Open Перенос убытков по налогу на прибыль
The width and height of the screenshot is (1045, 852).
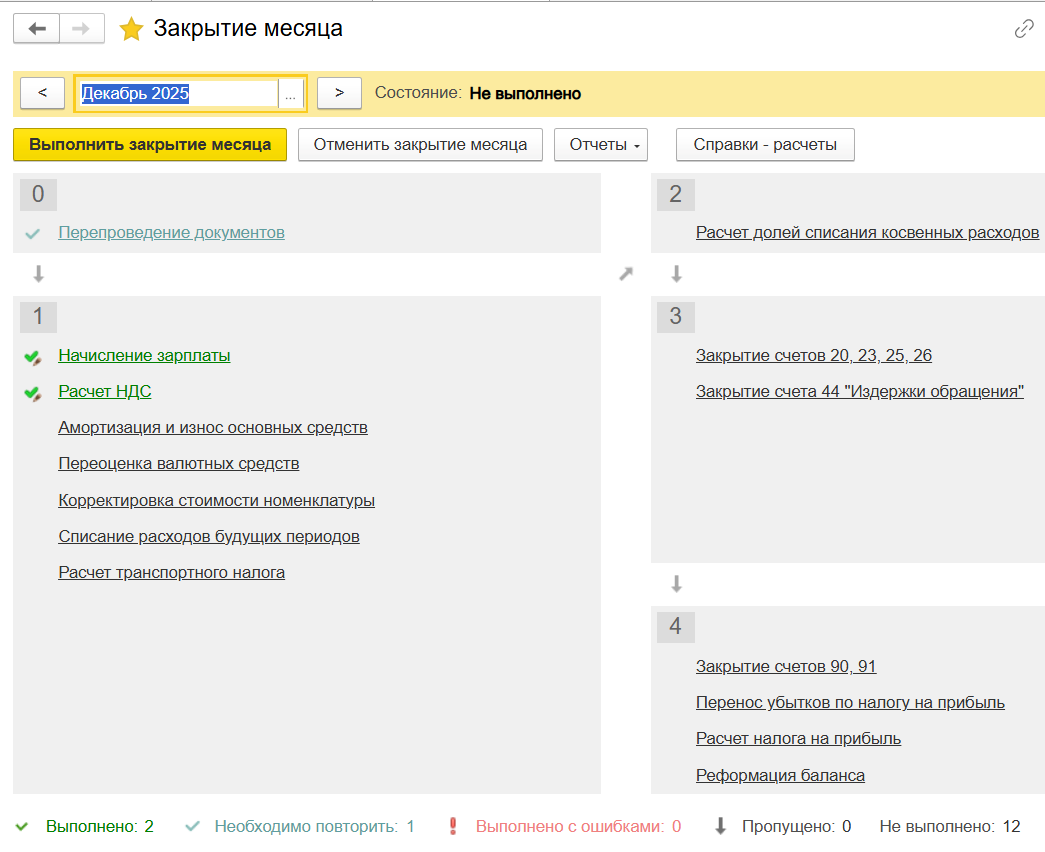point(850,702)
